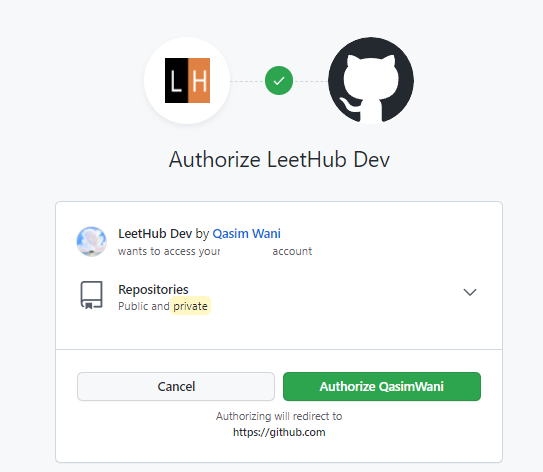This screenshot has height=472, width=543.
Task: Click the Authorize LeetHub Dev title
Action: point(279,160)
